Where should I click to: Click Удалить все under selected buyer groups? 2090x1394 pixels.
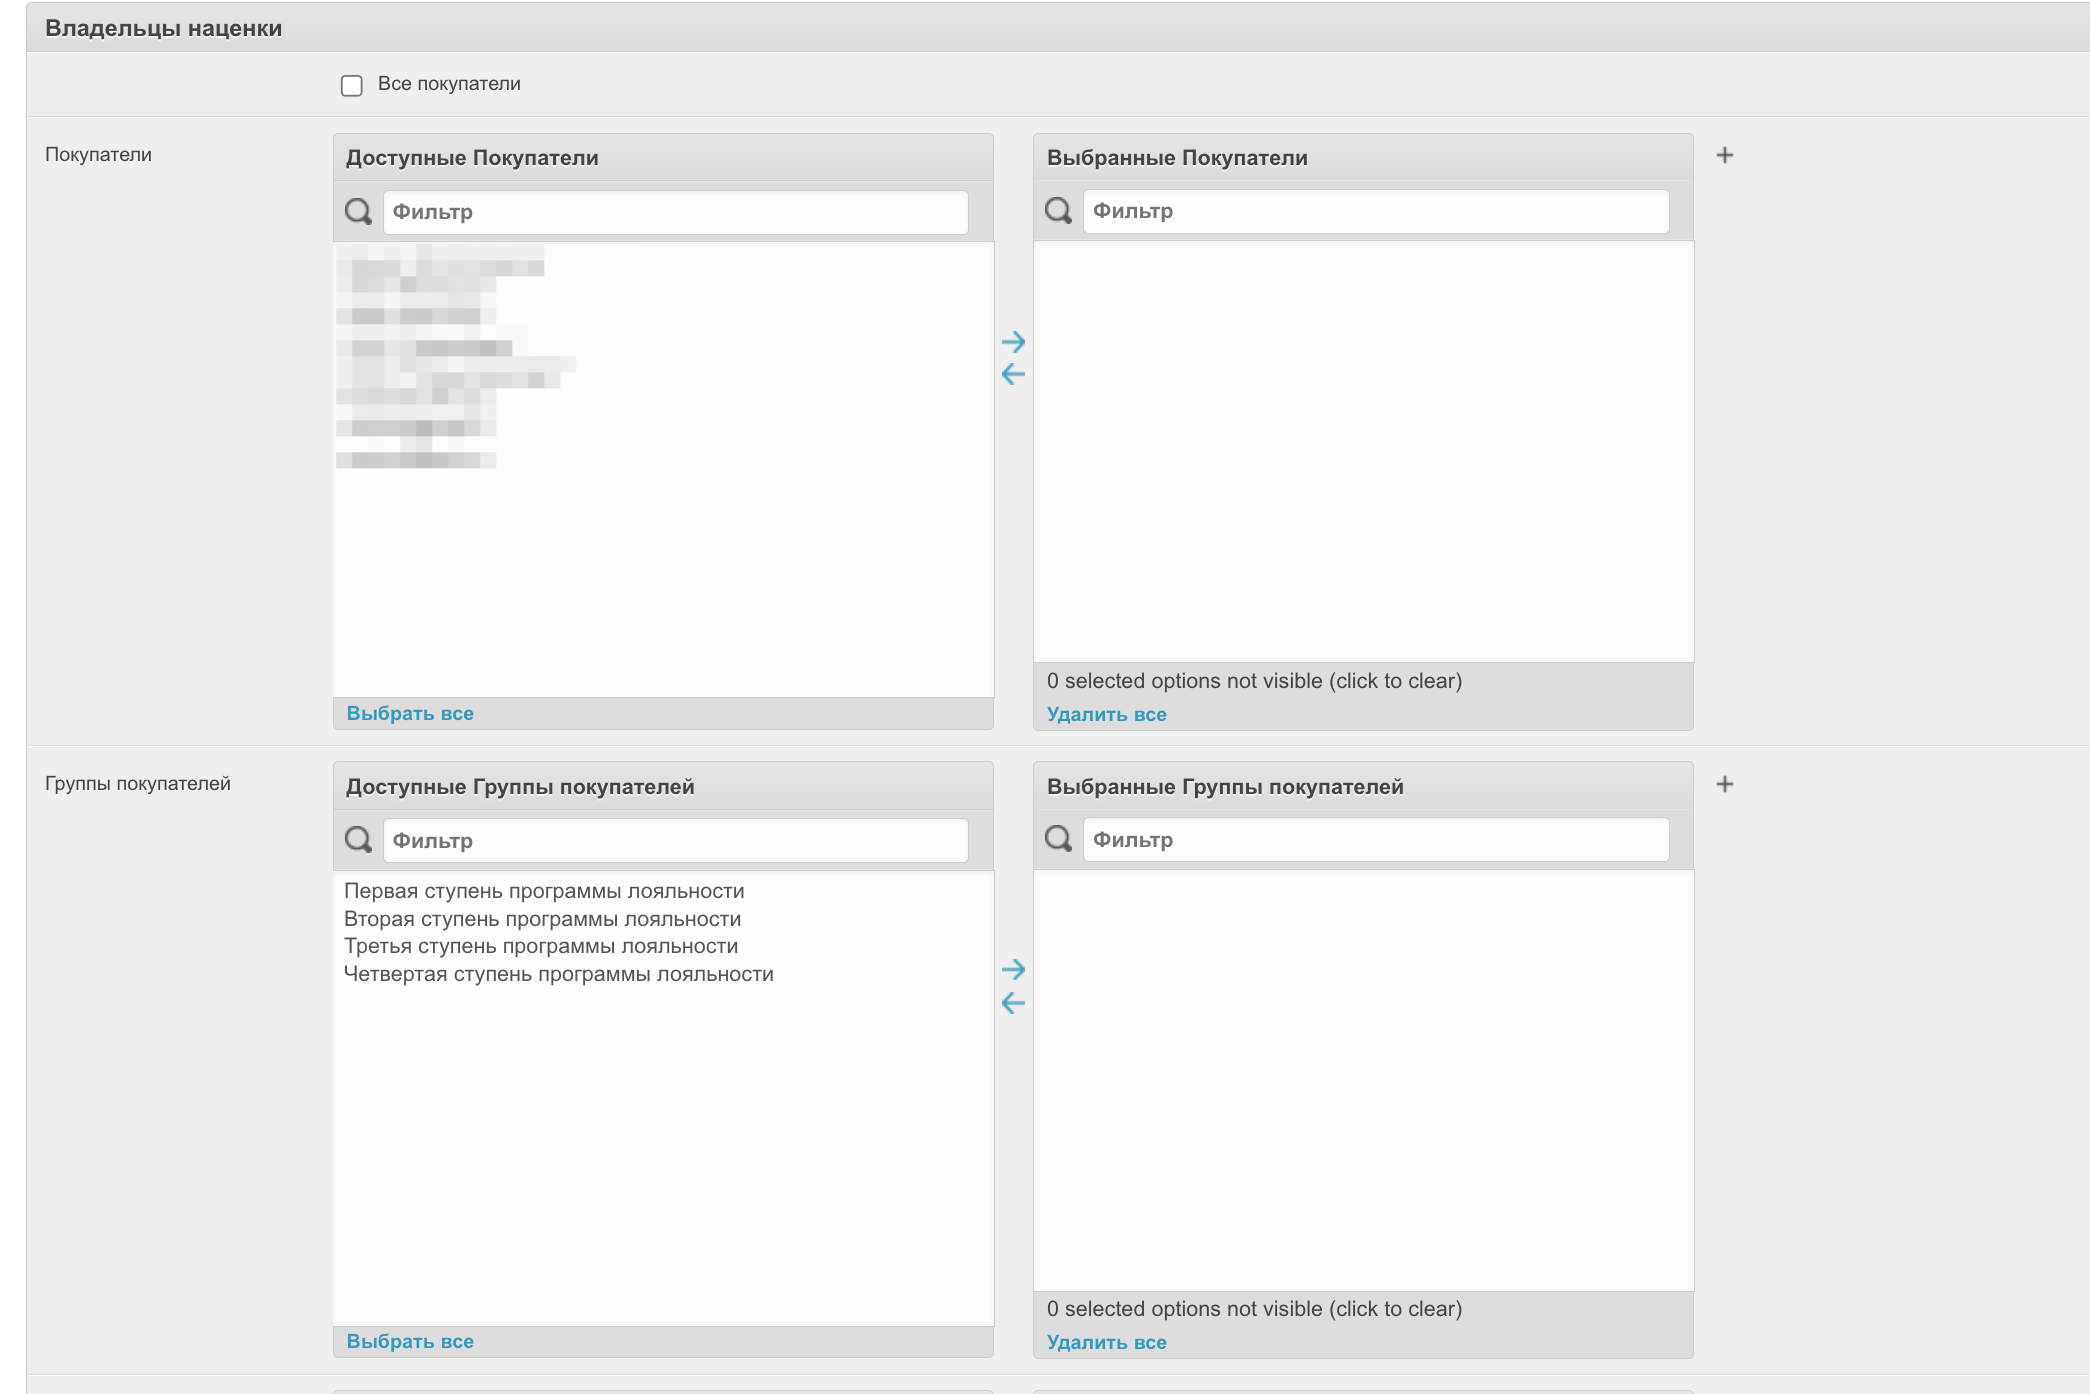click(x=1106, y=1342)
